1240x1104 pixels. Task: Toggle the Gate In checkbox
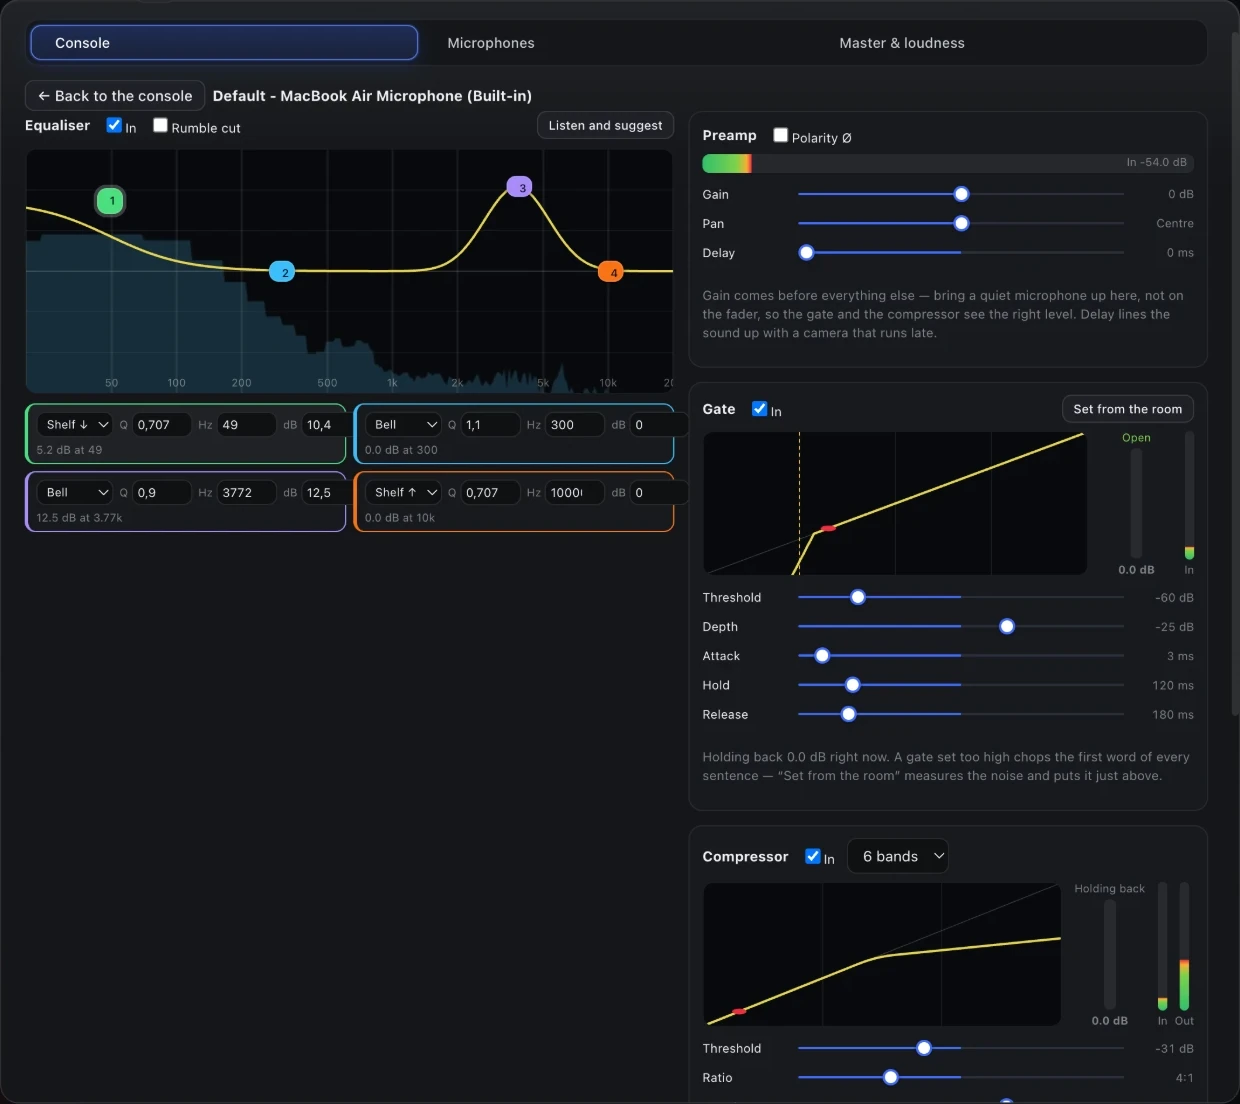click(x=760, y=409)
